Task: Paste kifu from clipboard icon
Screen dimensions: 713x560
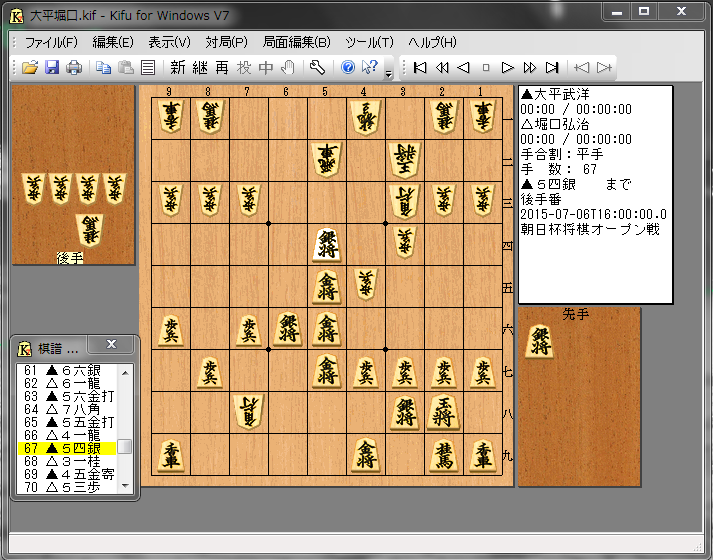Action: (126, 68)
